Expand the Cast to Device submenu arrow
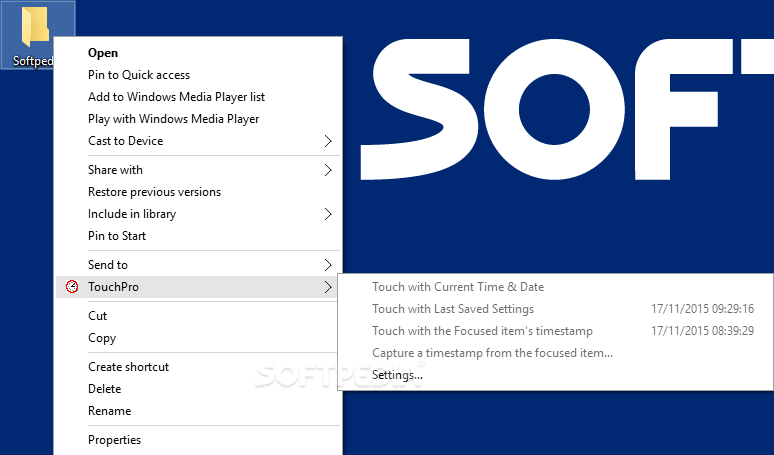774x455 pixels. (x=328, y=141)
